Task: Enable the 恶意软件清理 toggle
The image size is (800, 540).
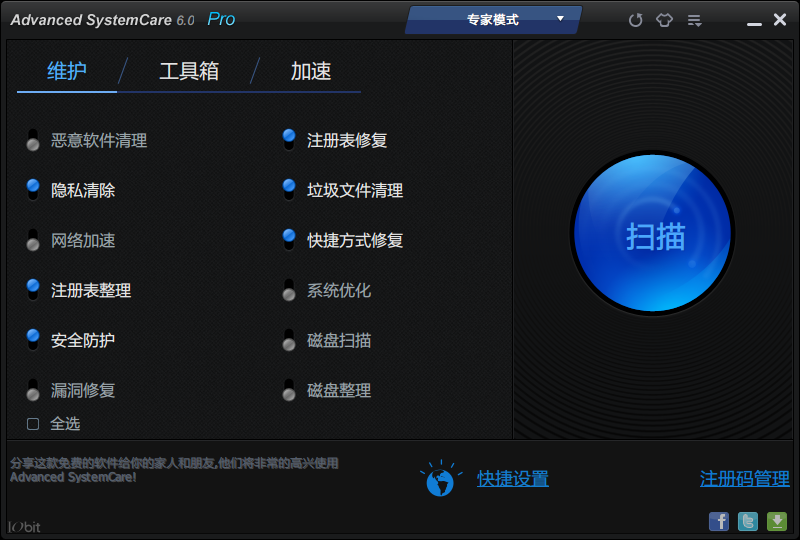Action: point(33,140)
